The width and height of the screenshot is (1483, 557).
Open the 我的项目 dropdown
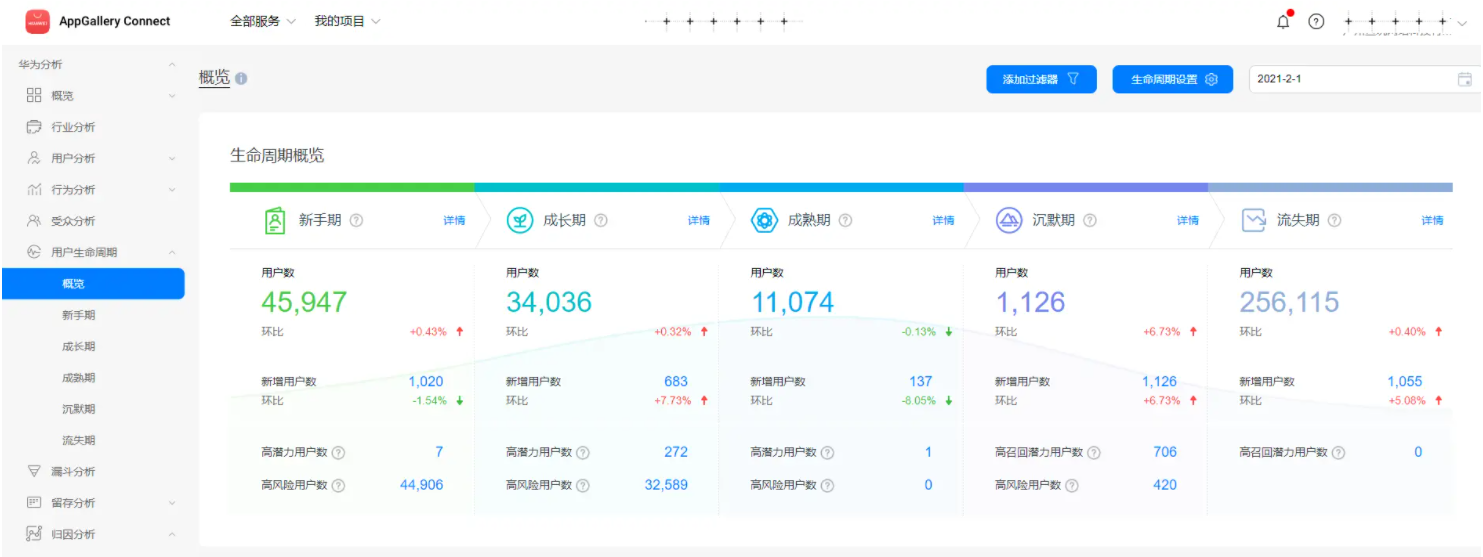point(347,21)
